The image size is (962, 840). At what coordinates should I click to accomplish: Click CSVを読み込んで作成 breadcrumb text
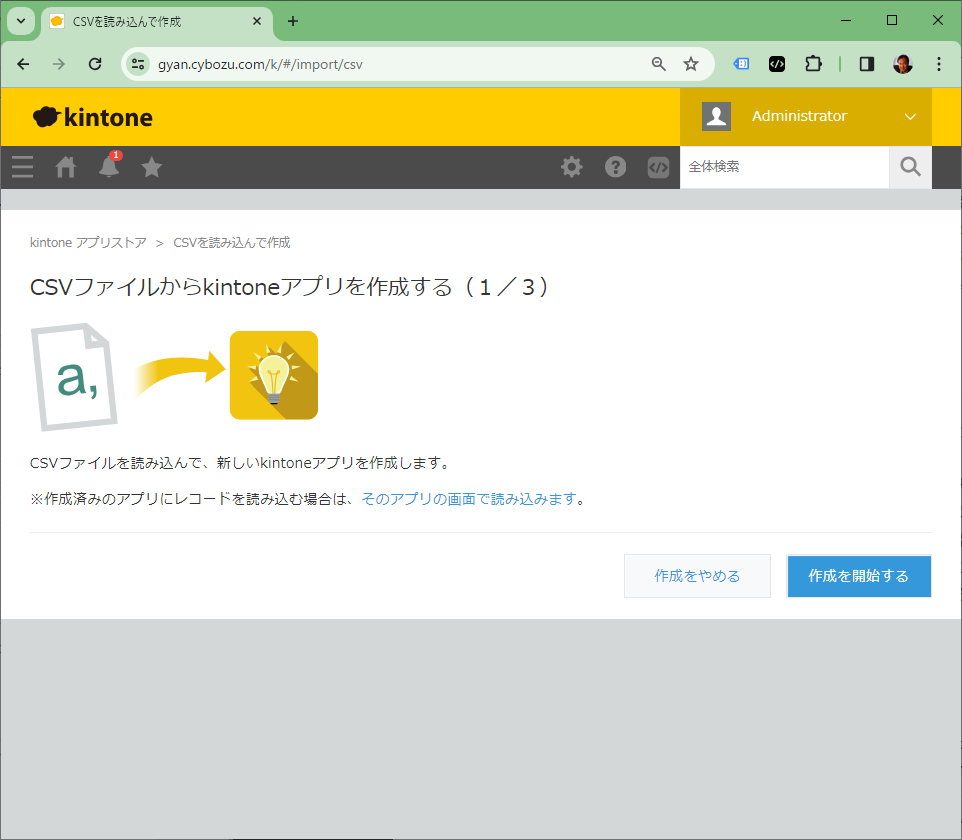click(x=231, y=243)
